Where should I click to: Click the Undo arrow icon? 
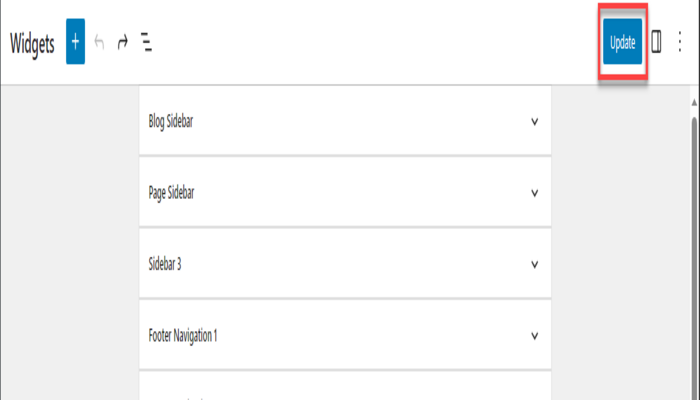pos(98,43)
